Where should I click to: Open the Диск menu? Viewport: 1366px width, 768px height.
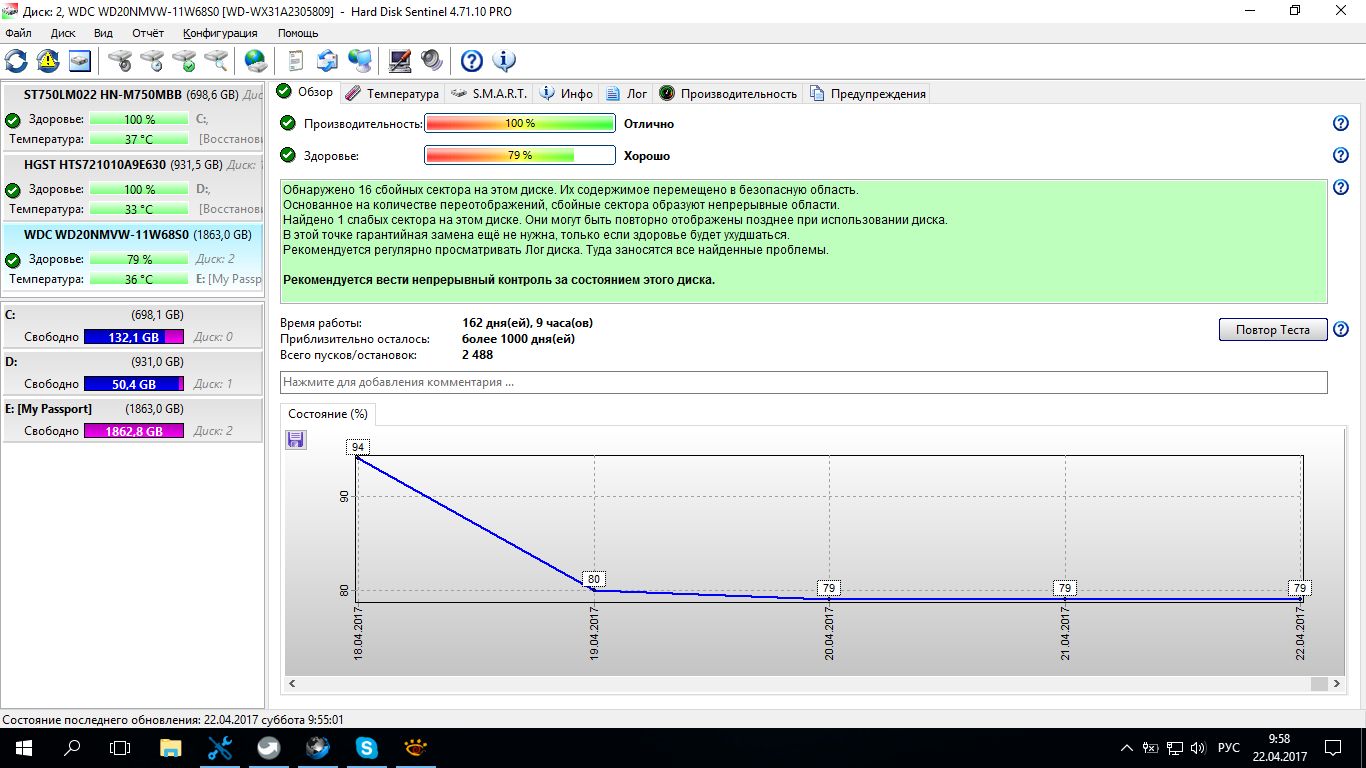click(63, 33)
